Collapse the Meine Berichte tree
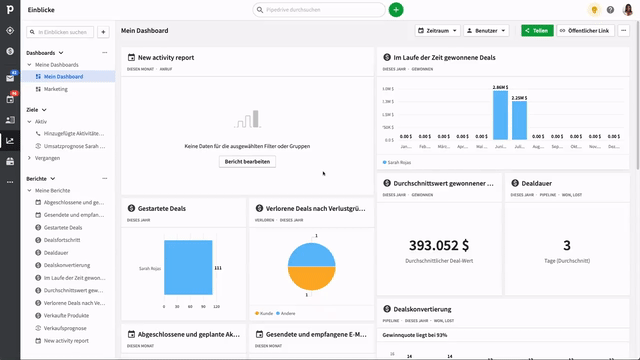 [29, 191]
